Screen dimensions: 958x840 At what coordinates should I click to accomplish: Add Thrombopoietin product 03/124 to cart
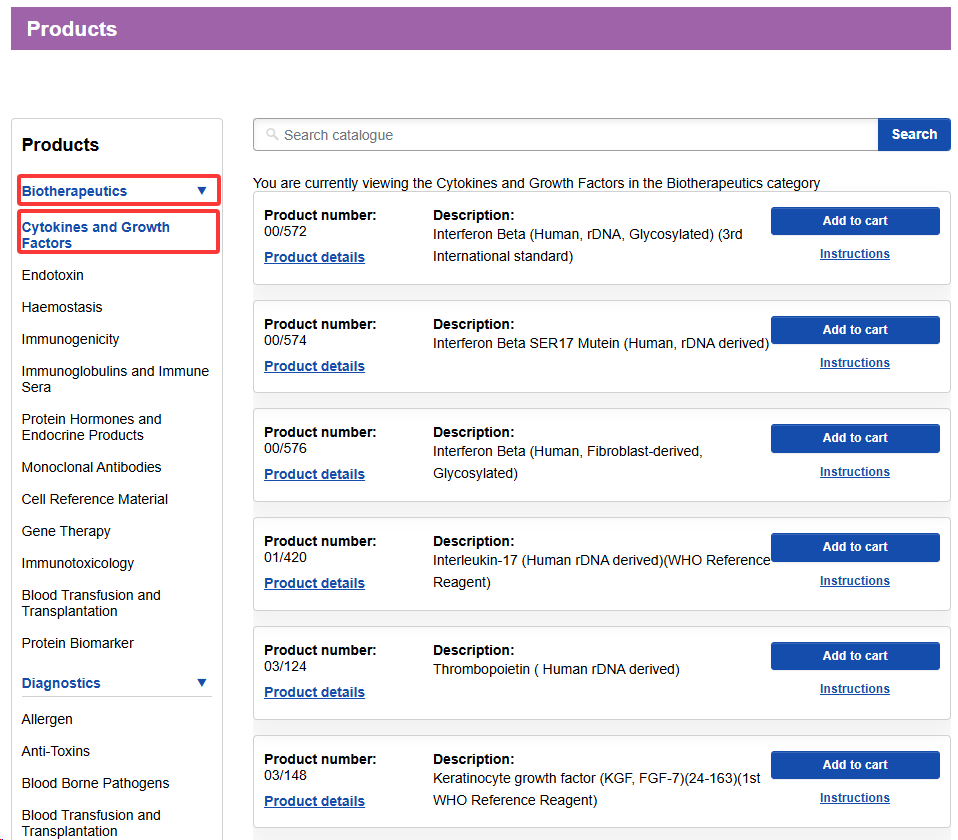(x=854, y=656)
